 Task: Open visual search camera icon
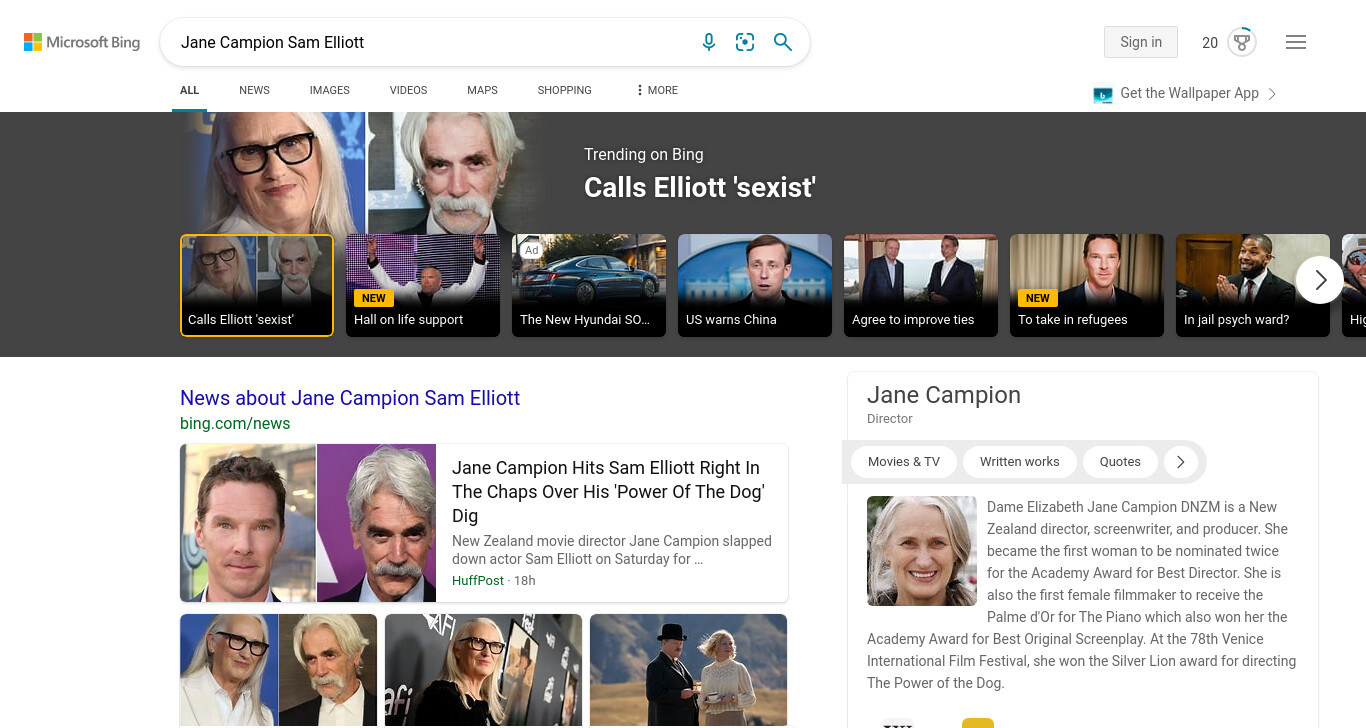point(745,42)
